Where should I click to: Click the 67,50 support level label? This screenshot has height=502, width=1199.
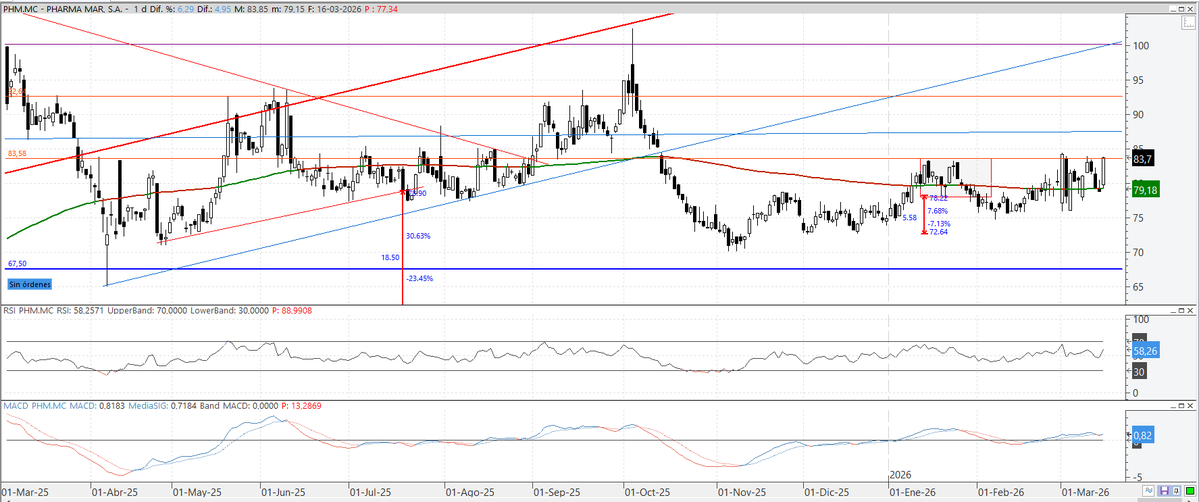pyautogui.click(x=16, y=263)
